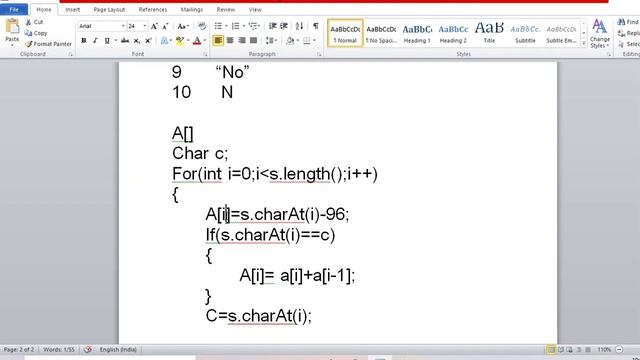Click the Words: 155 counter in the status bar

coord(59,349)
